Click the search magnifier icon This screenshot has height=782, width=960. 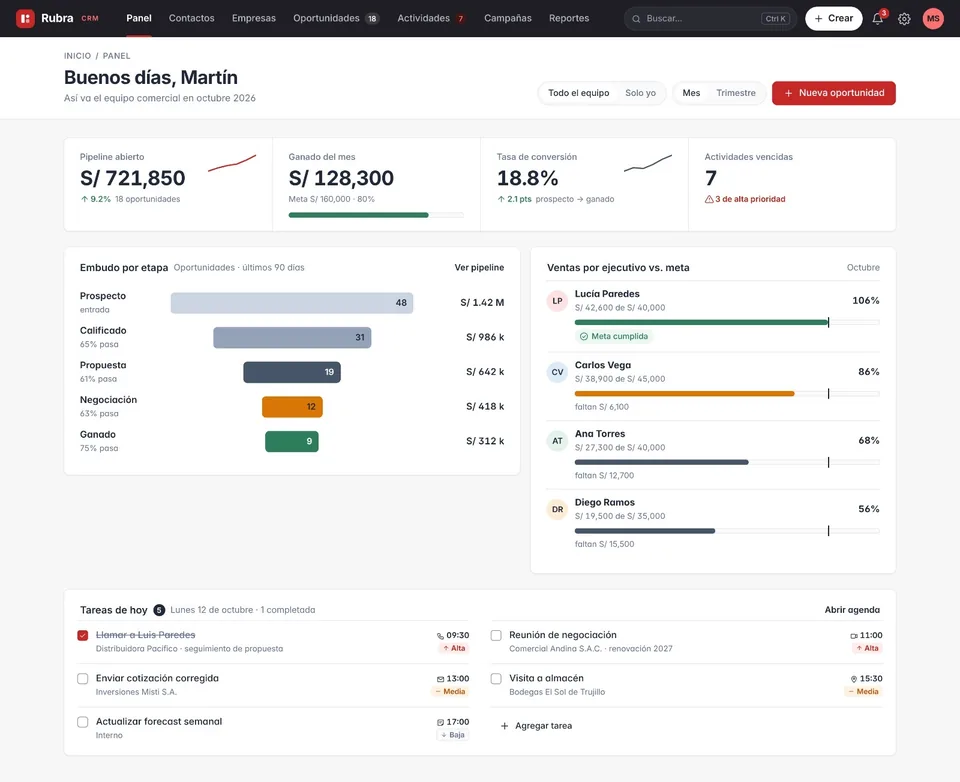[x=636, y=19]
